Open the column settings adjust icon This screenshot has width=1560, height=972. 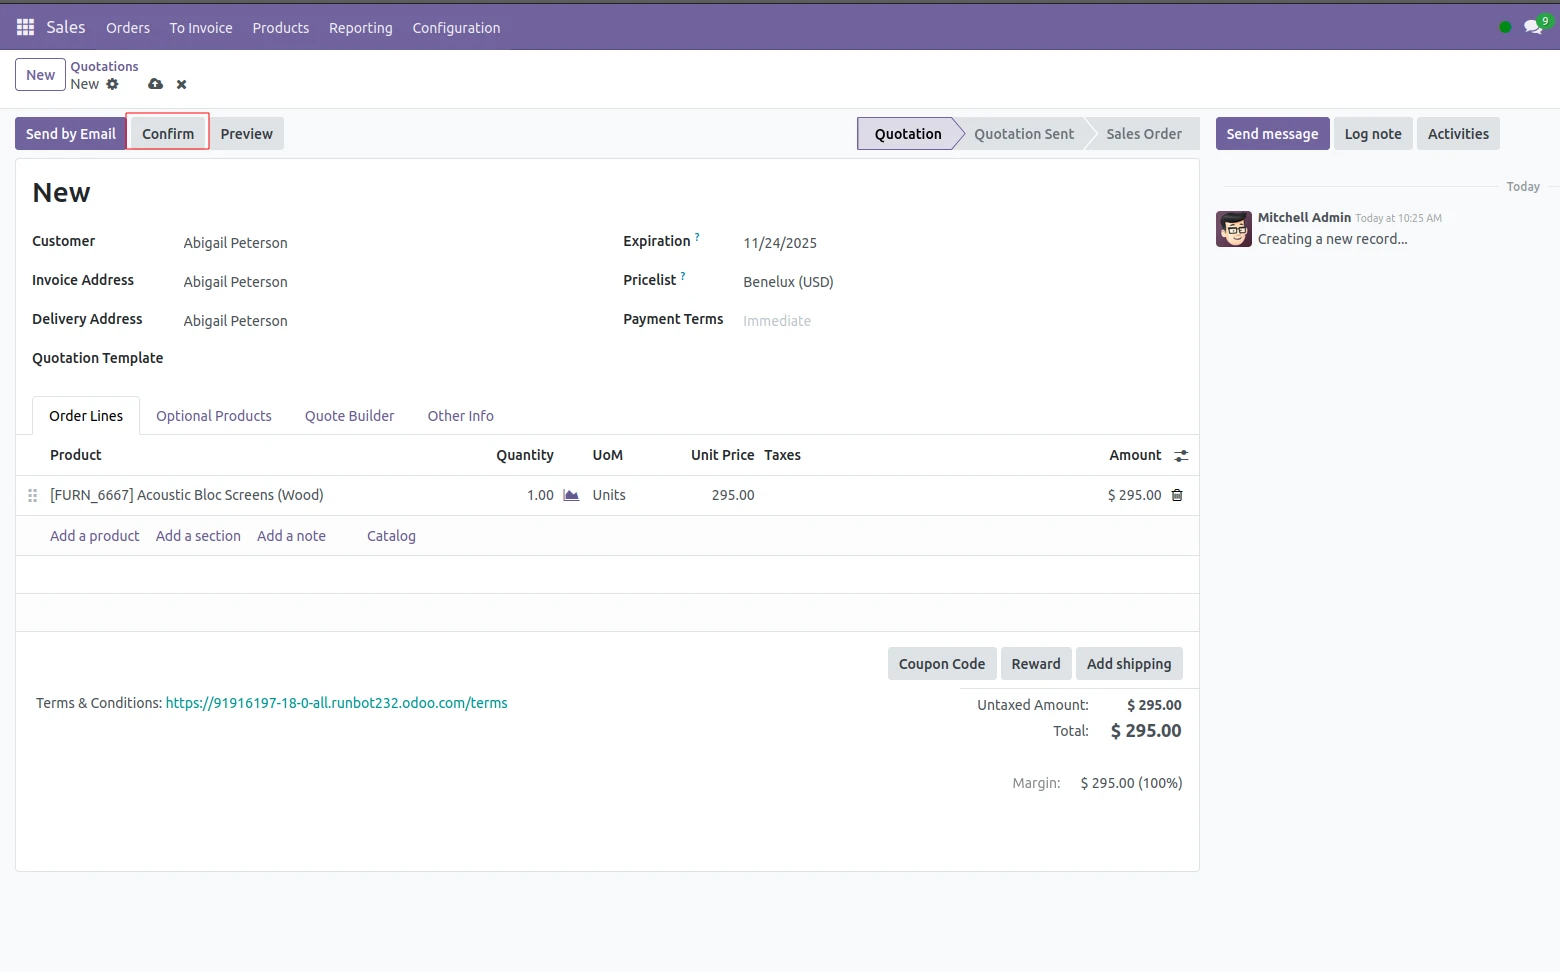click(1181, 456)
